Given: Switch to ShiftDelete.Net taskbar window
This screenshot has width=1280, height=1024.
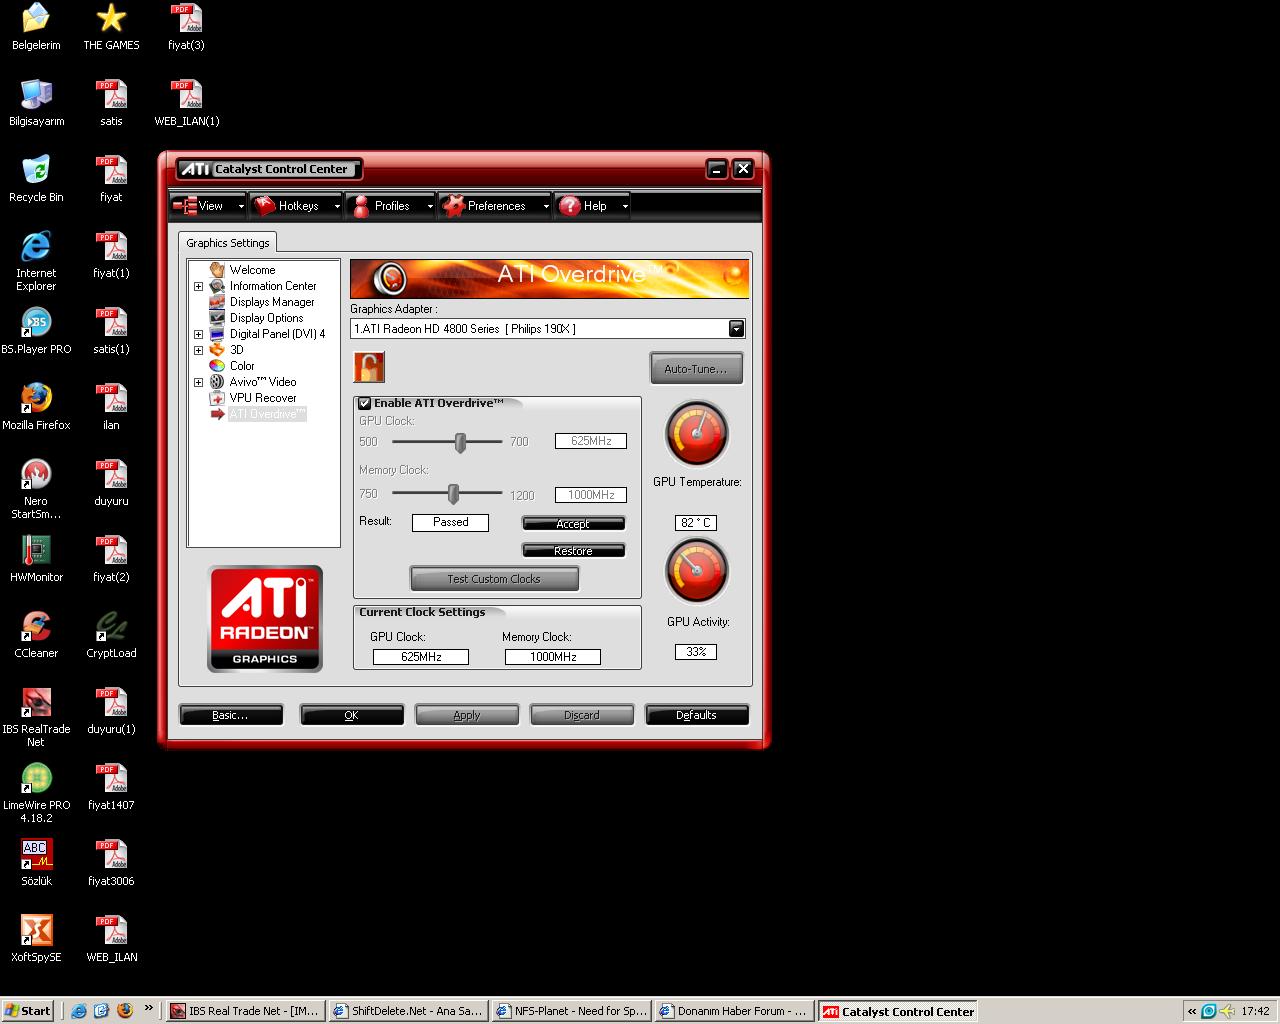Looking at the screenshot, I should point(408,1011).
